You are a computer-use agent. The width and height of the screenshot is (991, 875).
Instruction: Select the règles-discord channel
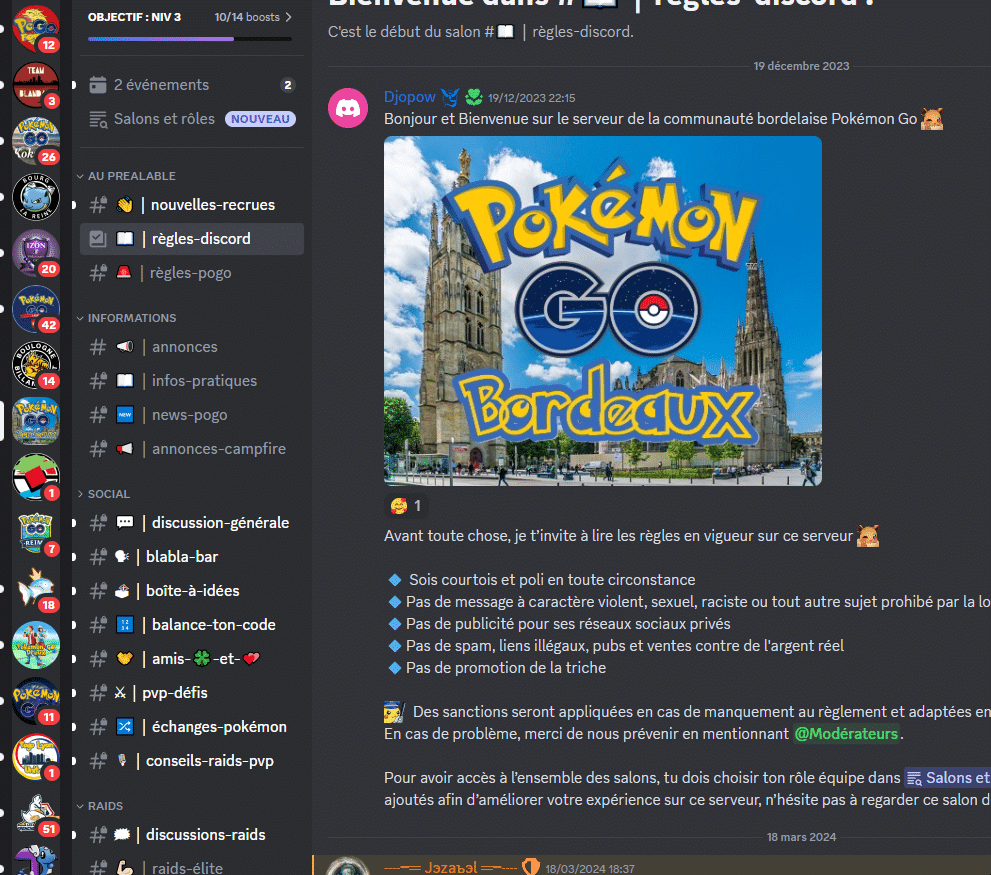(192, 239)
